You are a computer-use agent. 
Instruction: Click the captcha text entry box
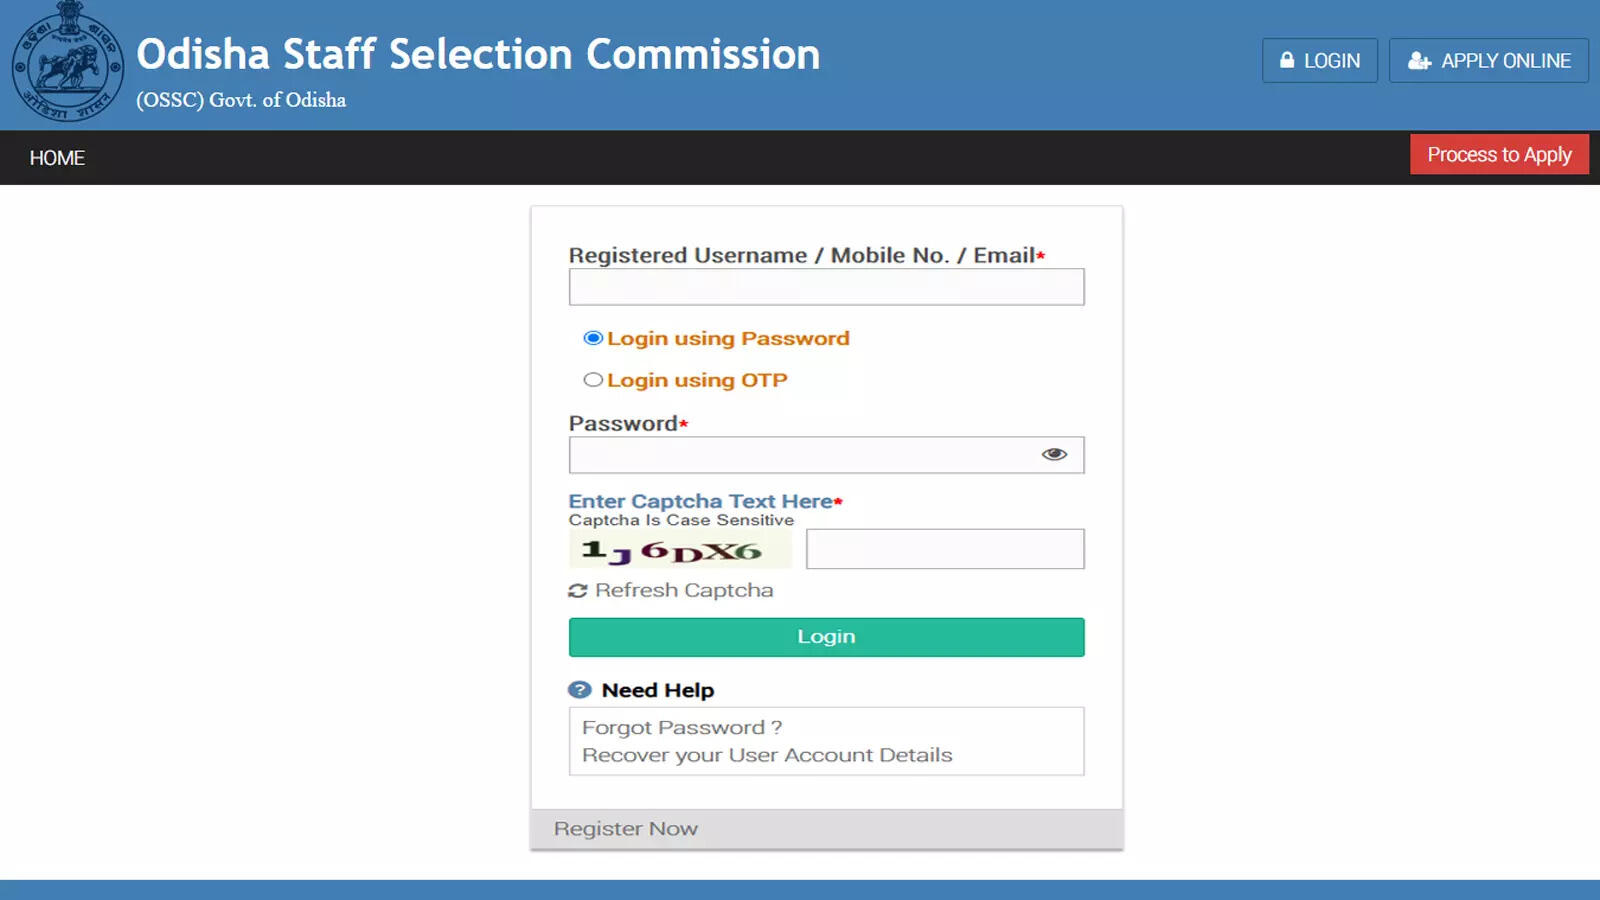pyautogui.click(x=944, y=548)
